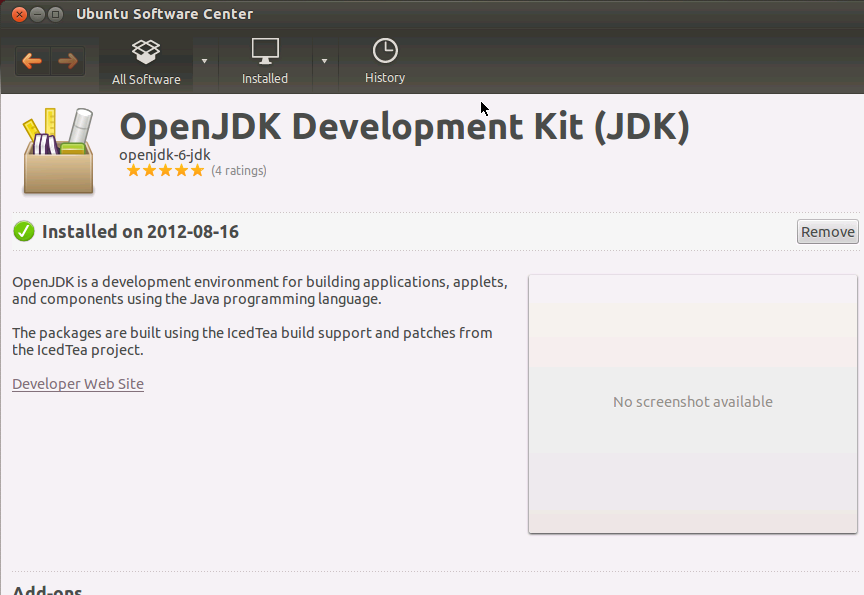The image size is (864, 595).
Task: Click the openjdk-6-jdk package name
Action: click(165, 155)
